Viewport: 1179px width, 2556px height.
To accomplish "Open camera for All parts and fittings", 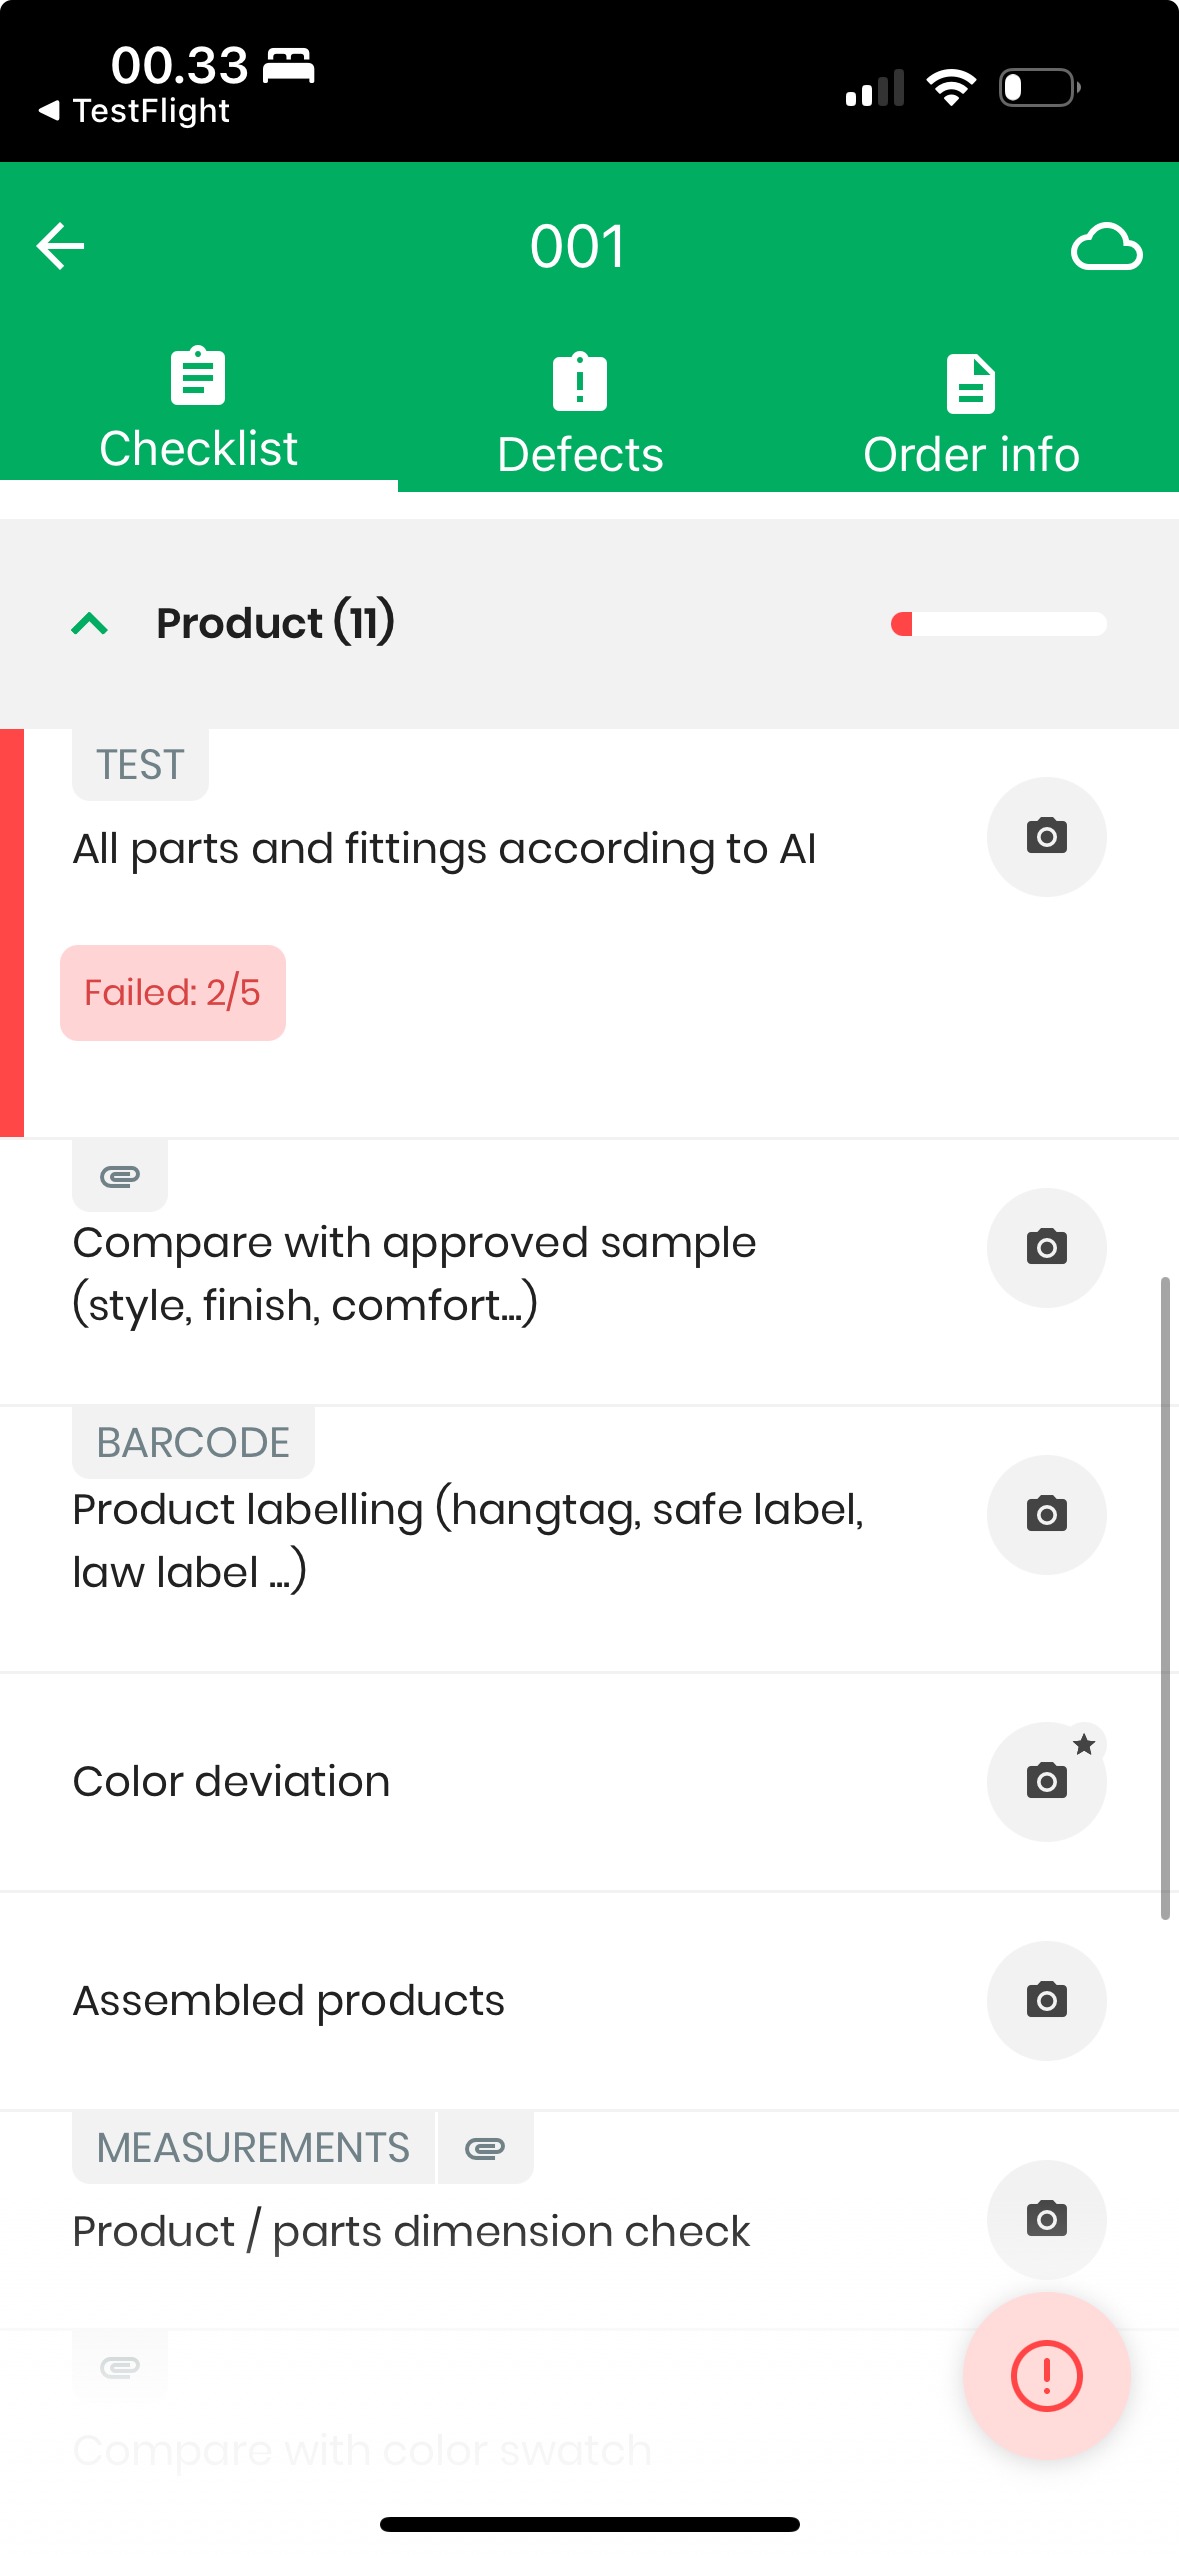I will (x=1045, y=836).
